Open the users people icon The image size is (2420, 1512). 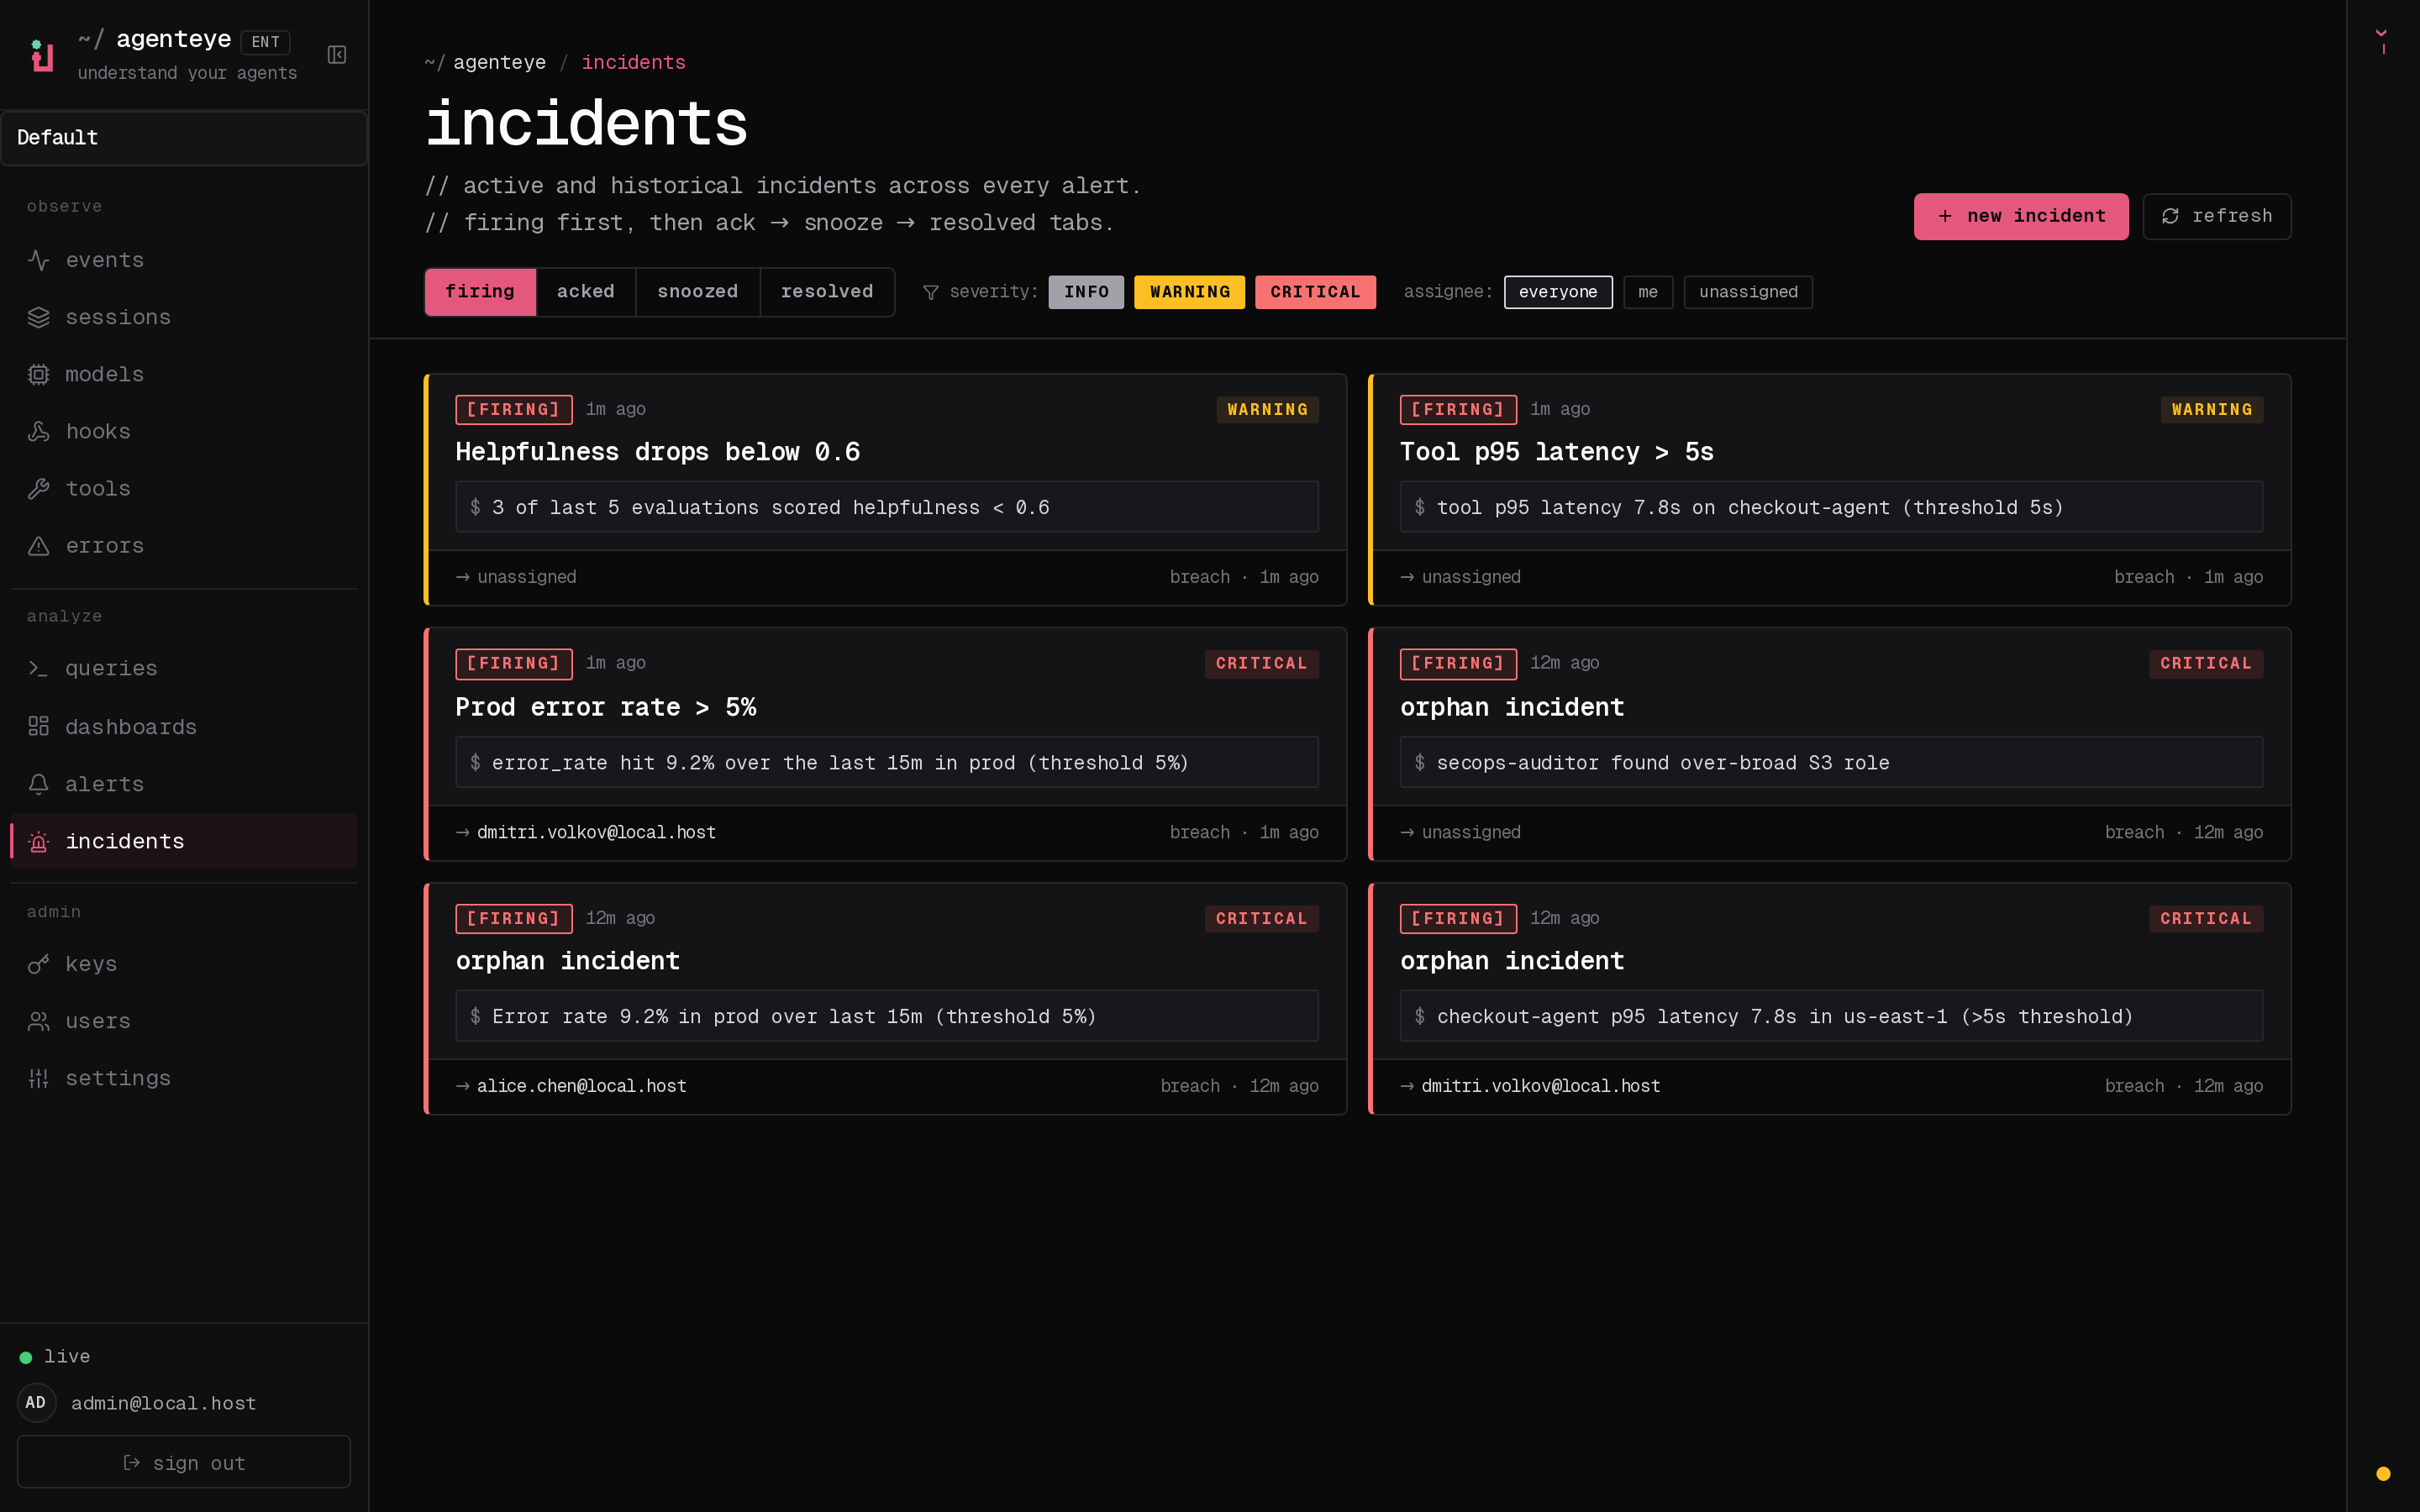pos(39,1021)
